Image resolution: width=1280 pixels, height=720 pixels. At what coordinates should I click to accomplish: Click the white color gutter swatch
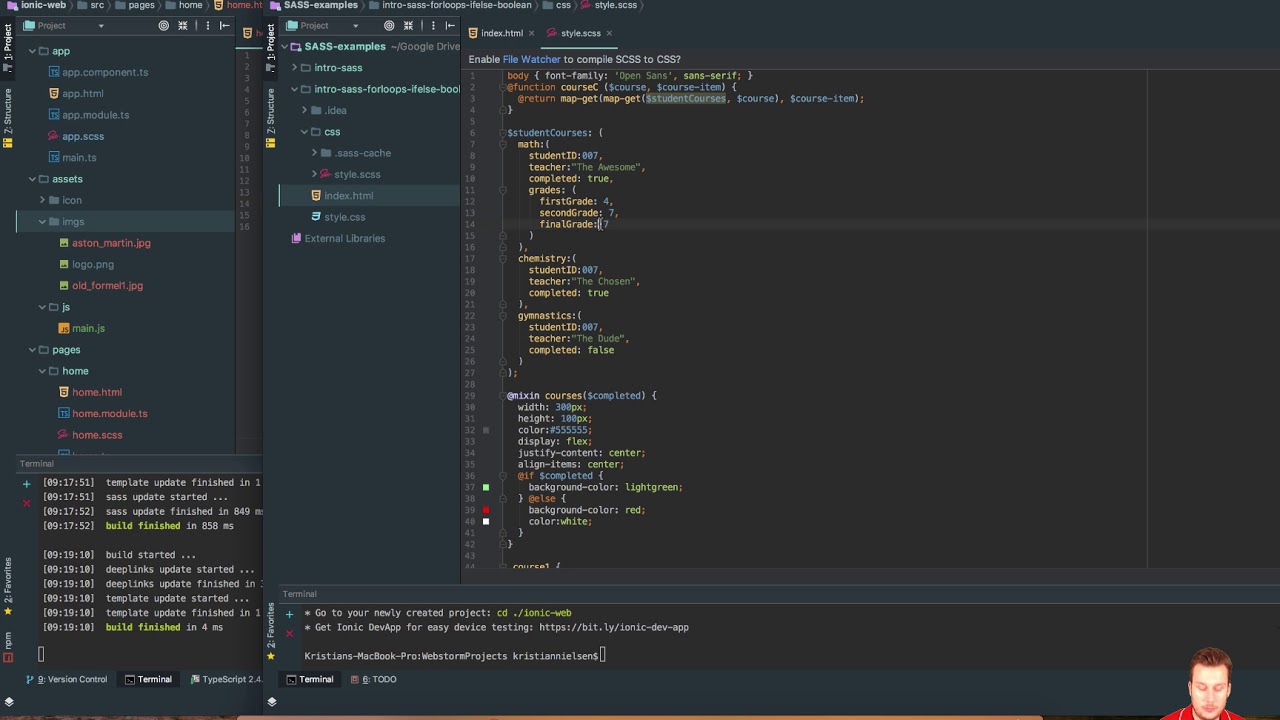486,521
